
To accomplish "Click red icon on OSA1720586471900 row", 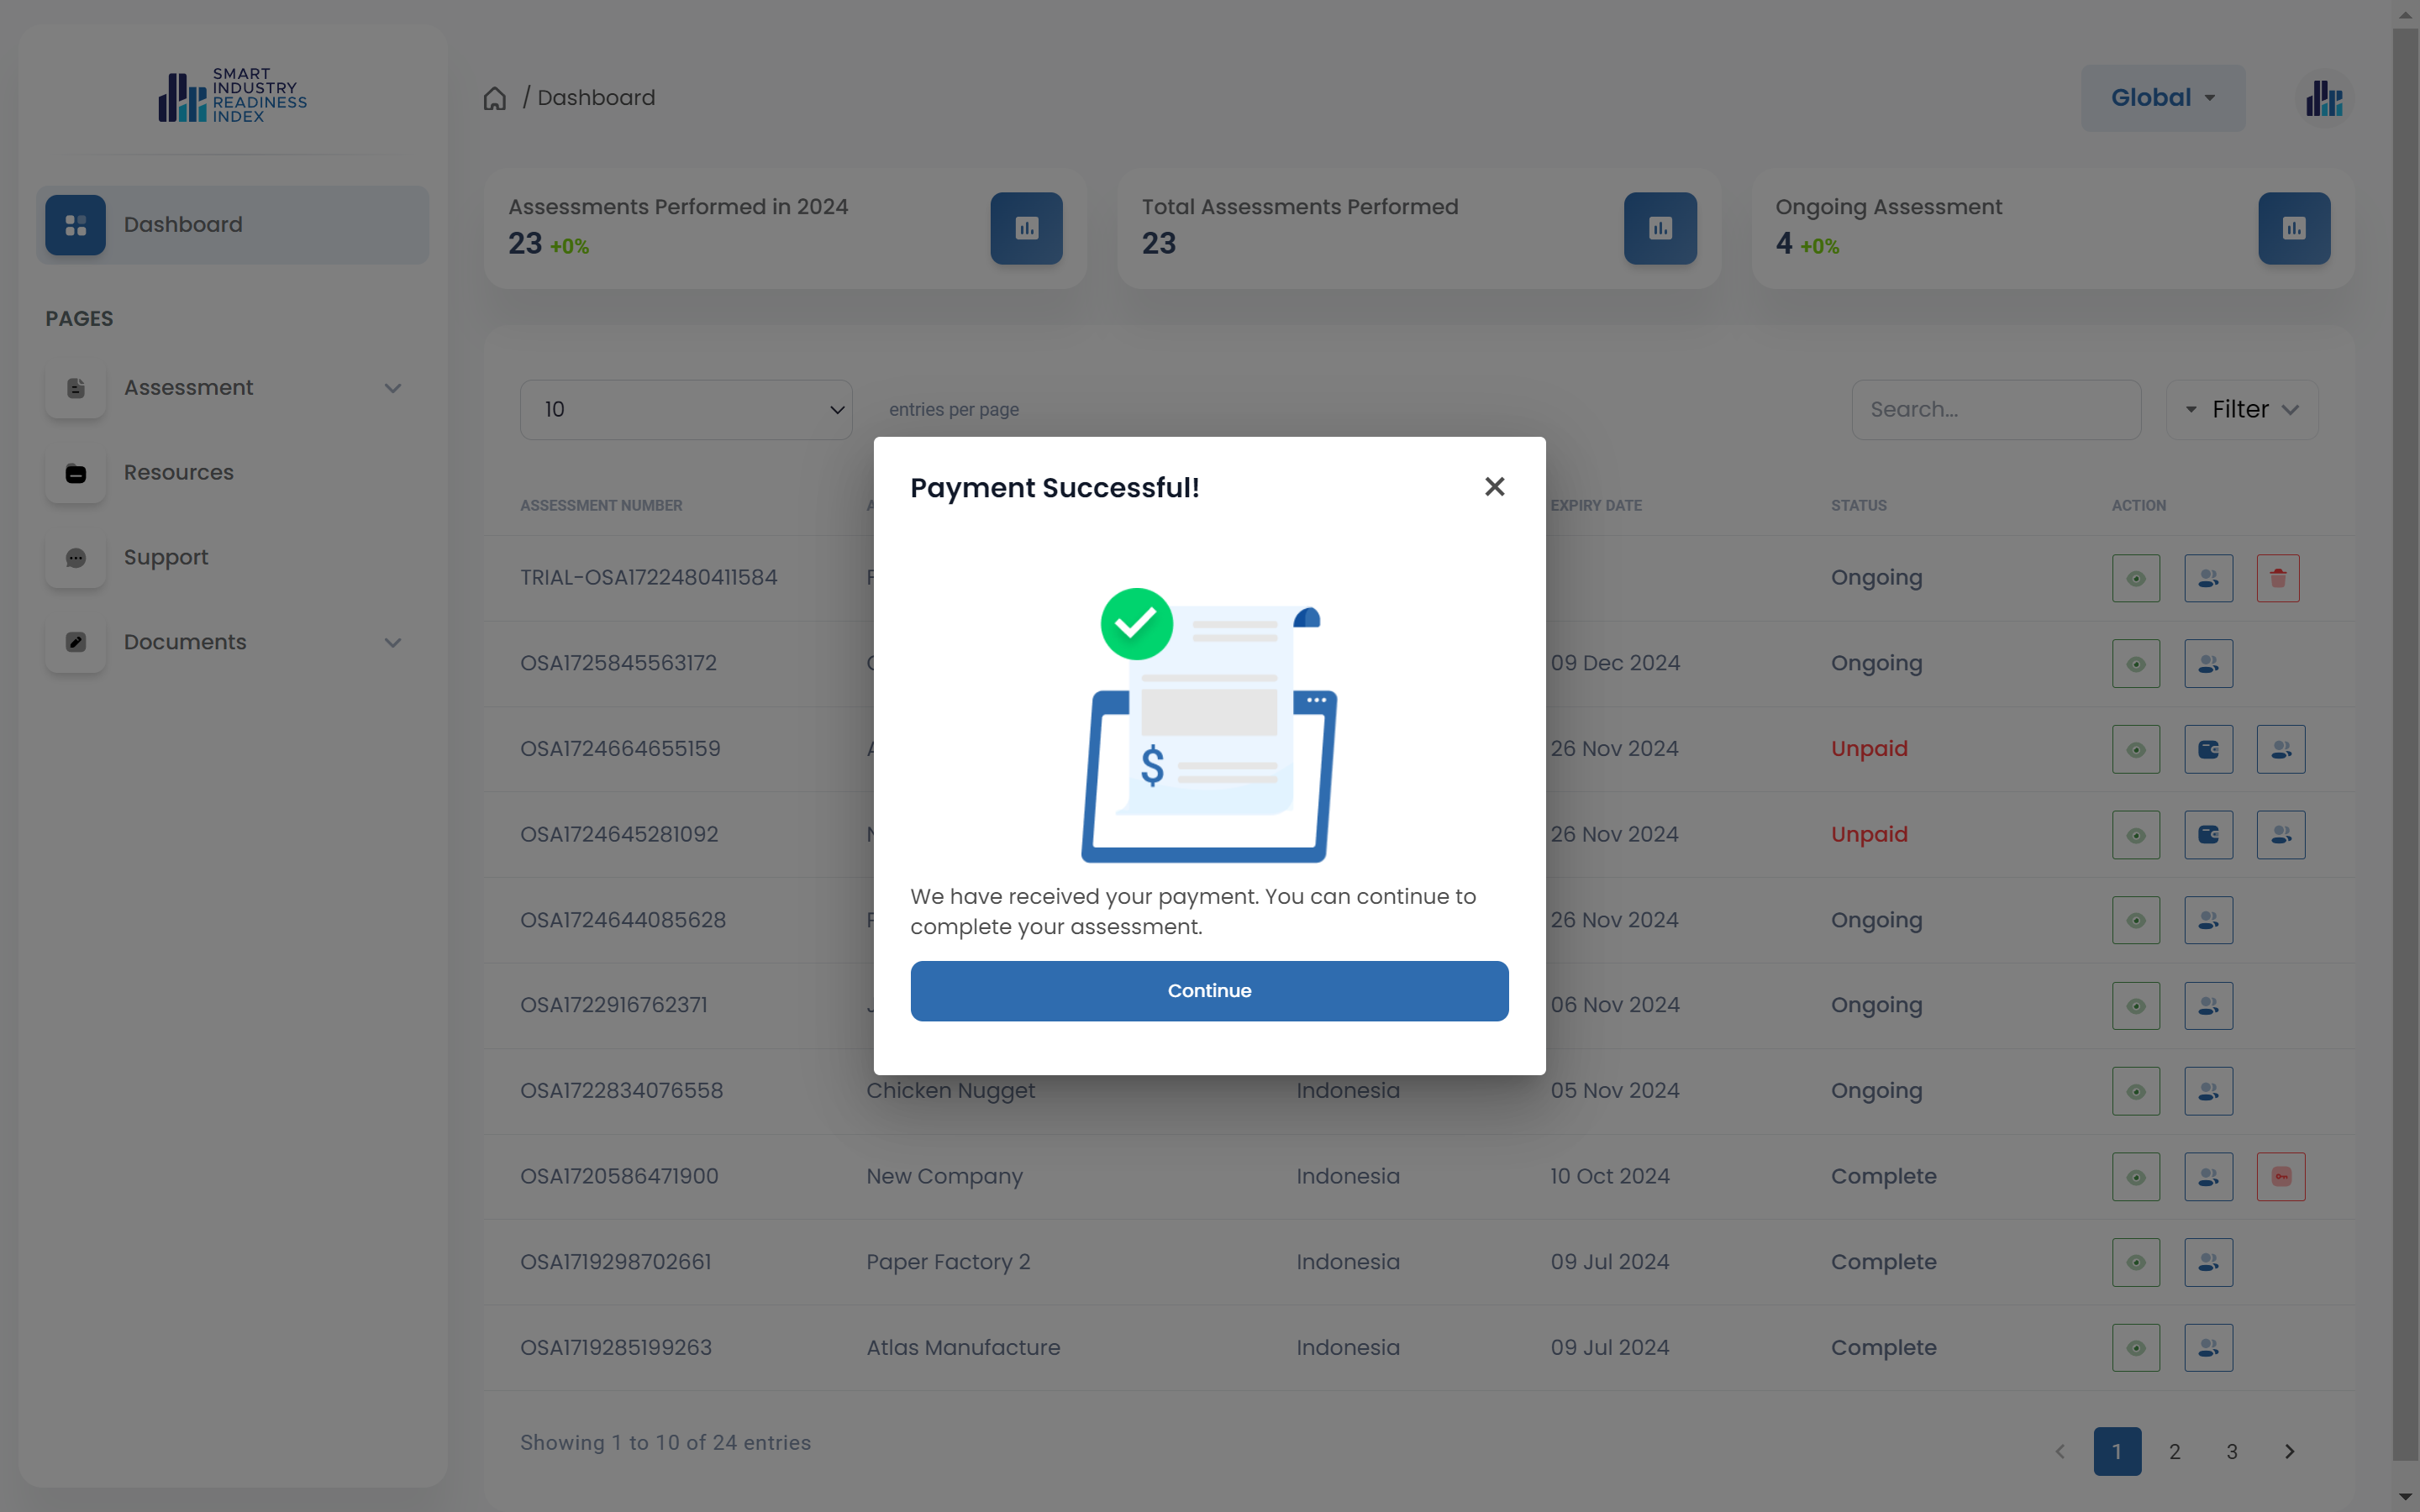I will 2280,1177.
